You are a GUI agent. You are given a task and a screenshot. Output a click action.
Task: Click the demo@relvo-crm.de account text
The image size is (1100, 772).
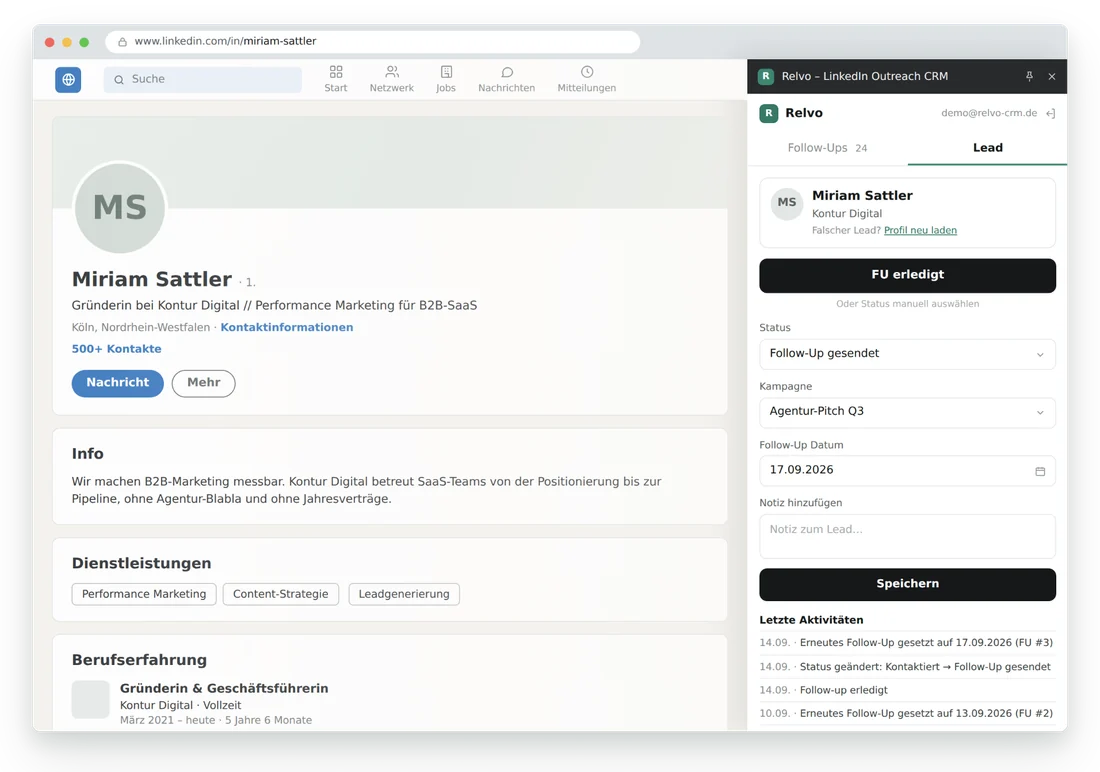[988, 113]
